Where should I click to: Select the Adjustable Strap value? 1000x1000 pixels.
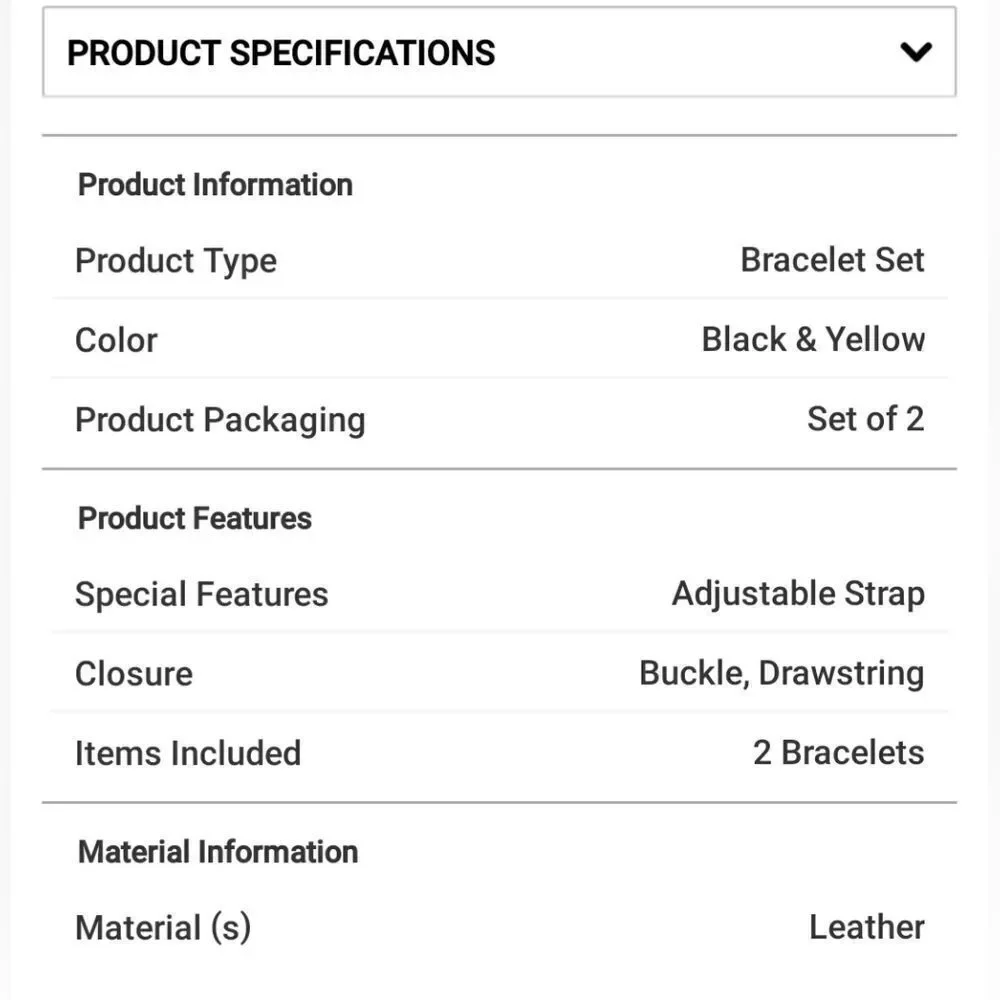pos(798,594)
